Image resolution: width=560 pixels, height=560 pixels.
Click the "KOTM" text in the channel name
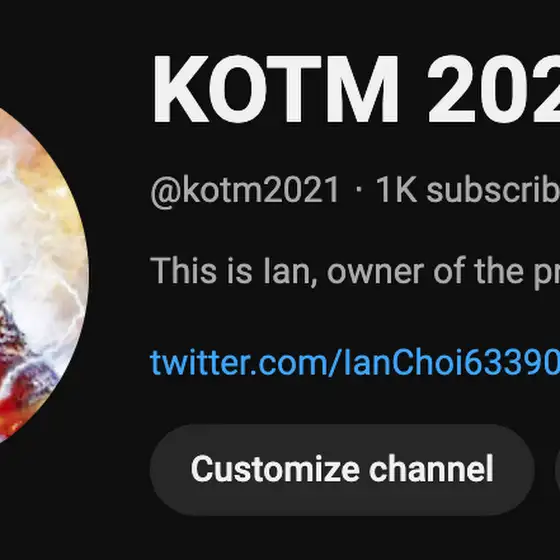(x=275, y=89)
